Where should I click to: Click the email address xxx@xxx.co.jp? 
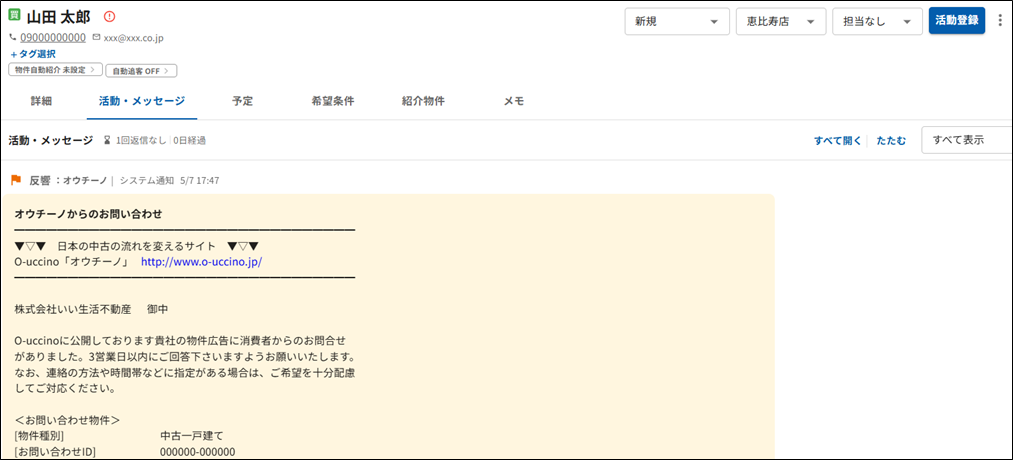click(x=134, y=38)
